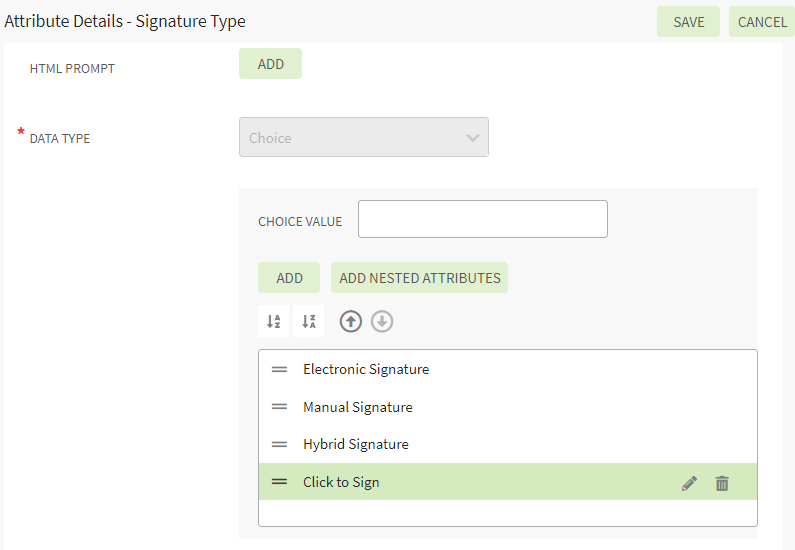Move selected choice down with arrow icon
The width and height of the screenshot is (795, 550).
[383, 321]
